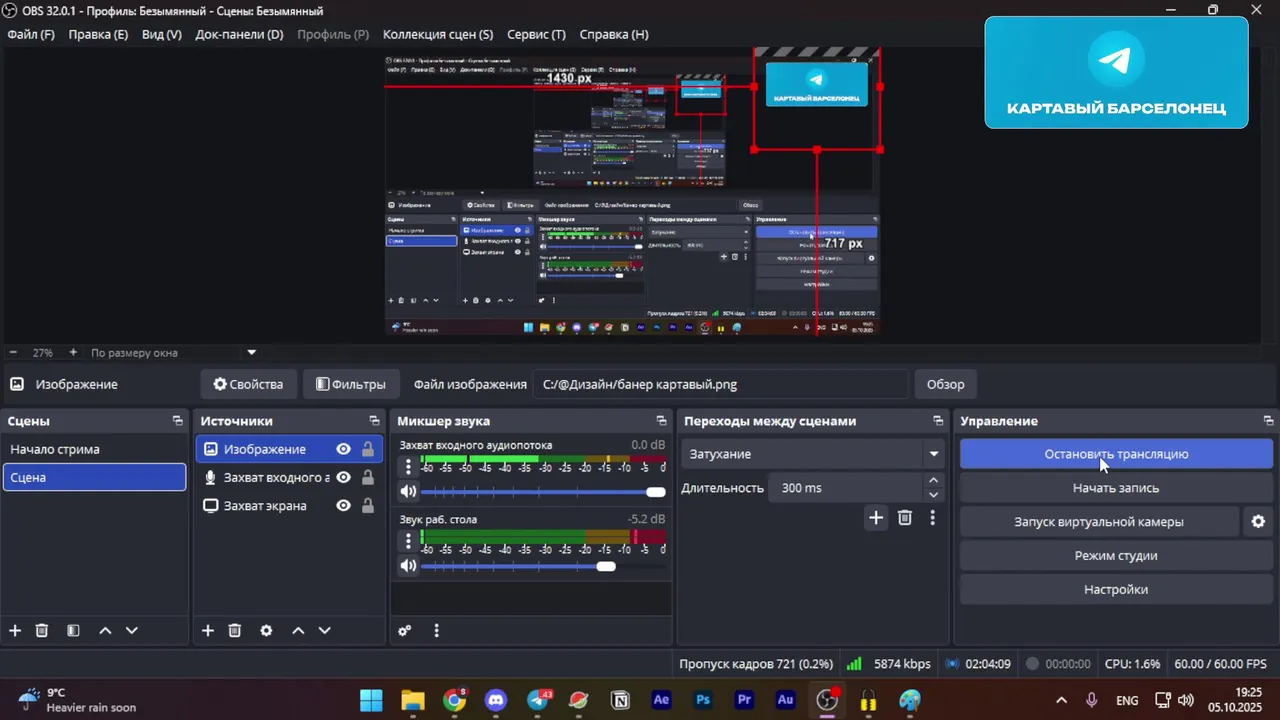Screen dimensions: 1280x720
Task: Open Discord from the taskbar
Action: click(x=495, y=700)
